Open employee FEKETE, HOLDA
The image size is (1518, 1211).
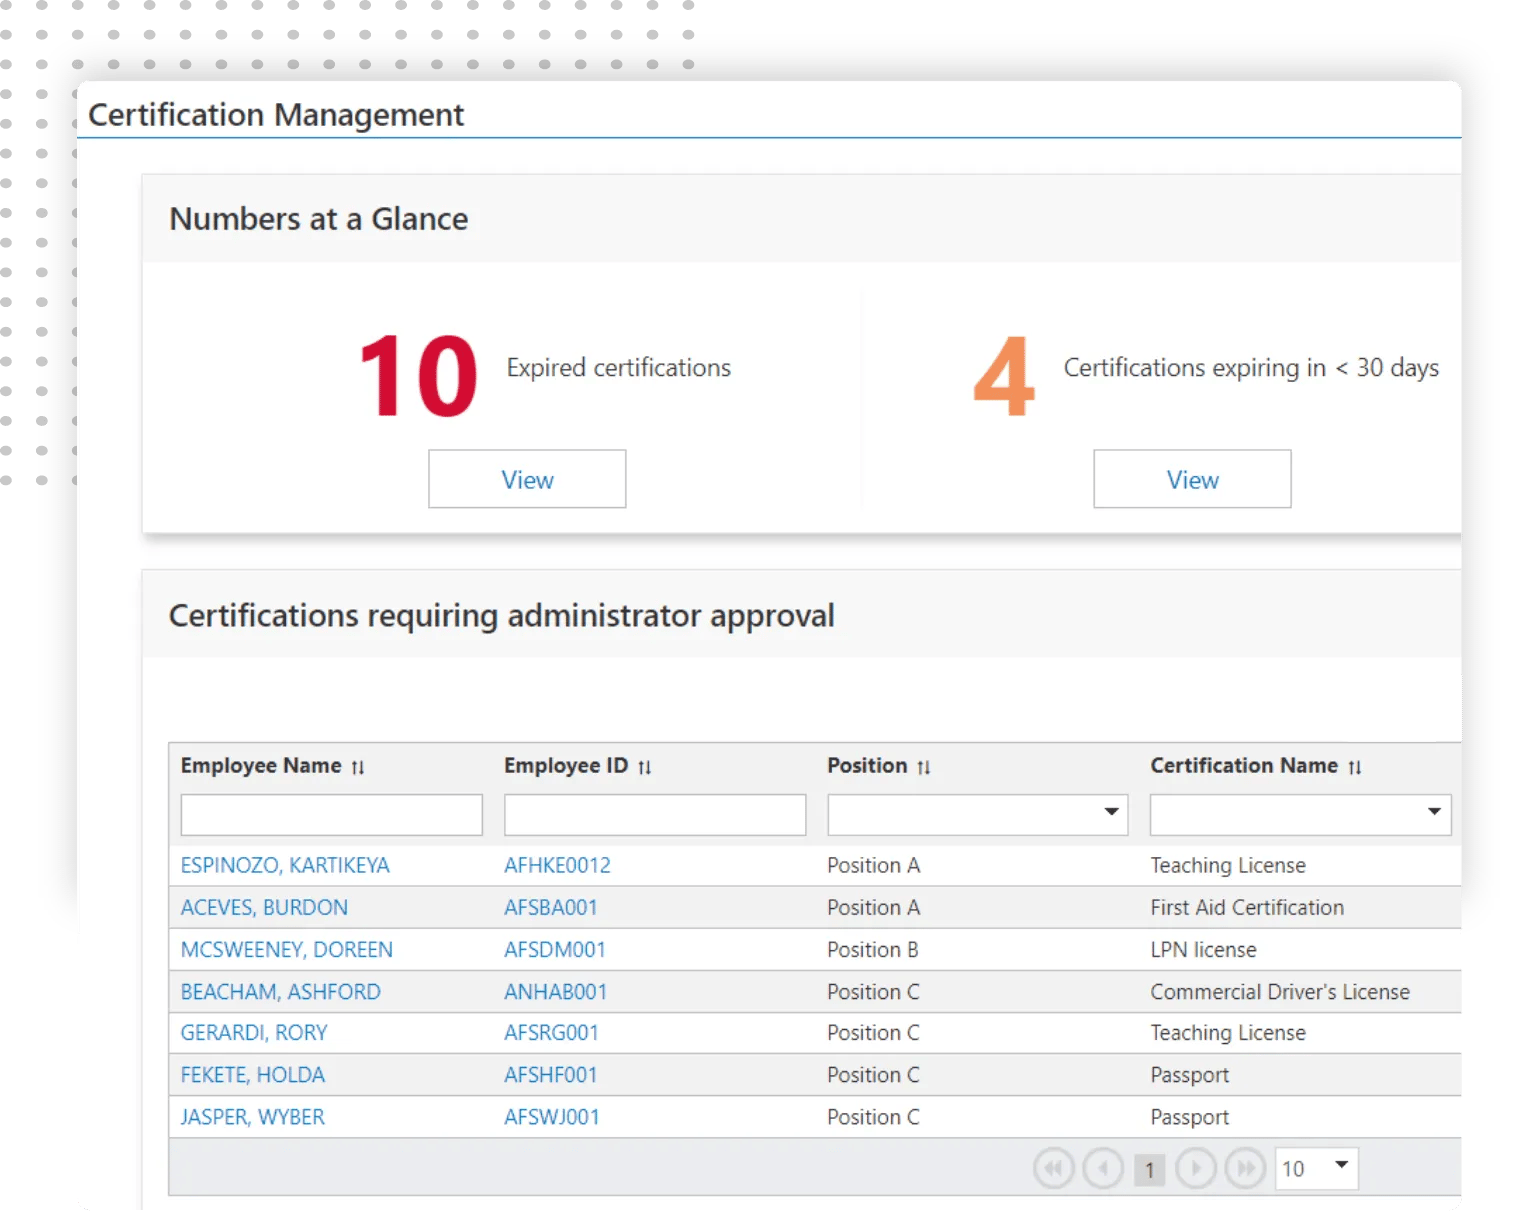[252, 1074]
